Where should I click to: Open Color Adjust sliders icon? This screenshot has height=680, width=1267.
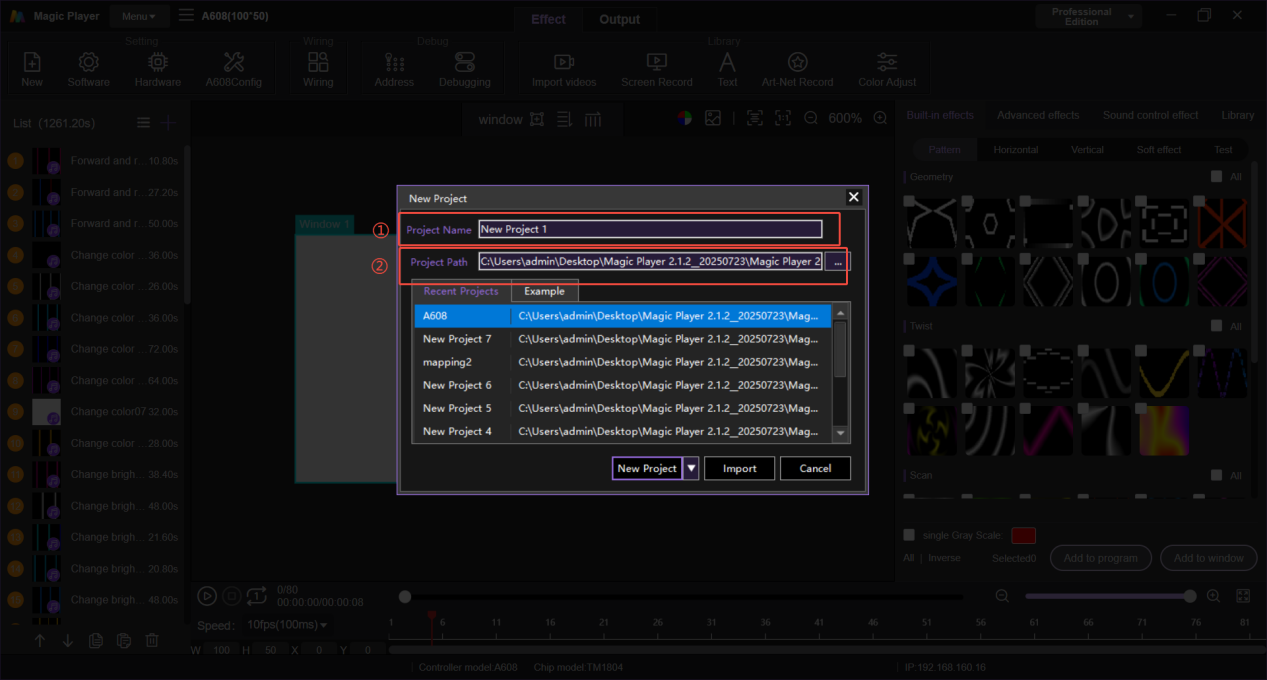click(x=887, y=62)
